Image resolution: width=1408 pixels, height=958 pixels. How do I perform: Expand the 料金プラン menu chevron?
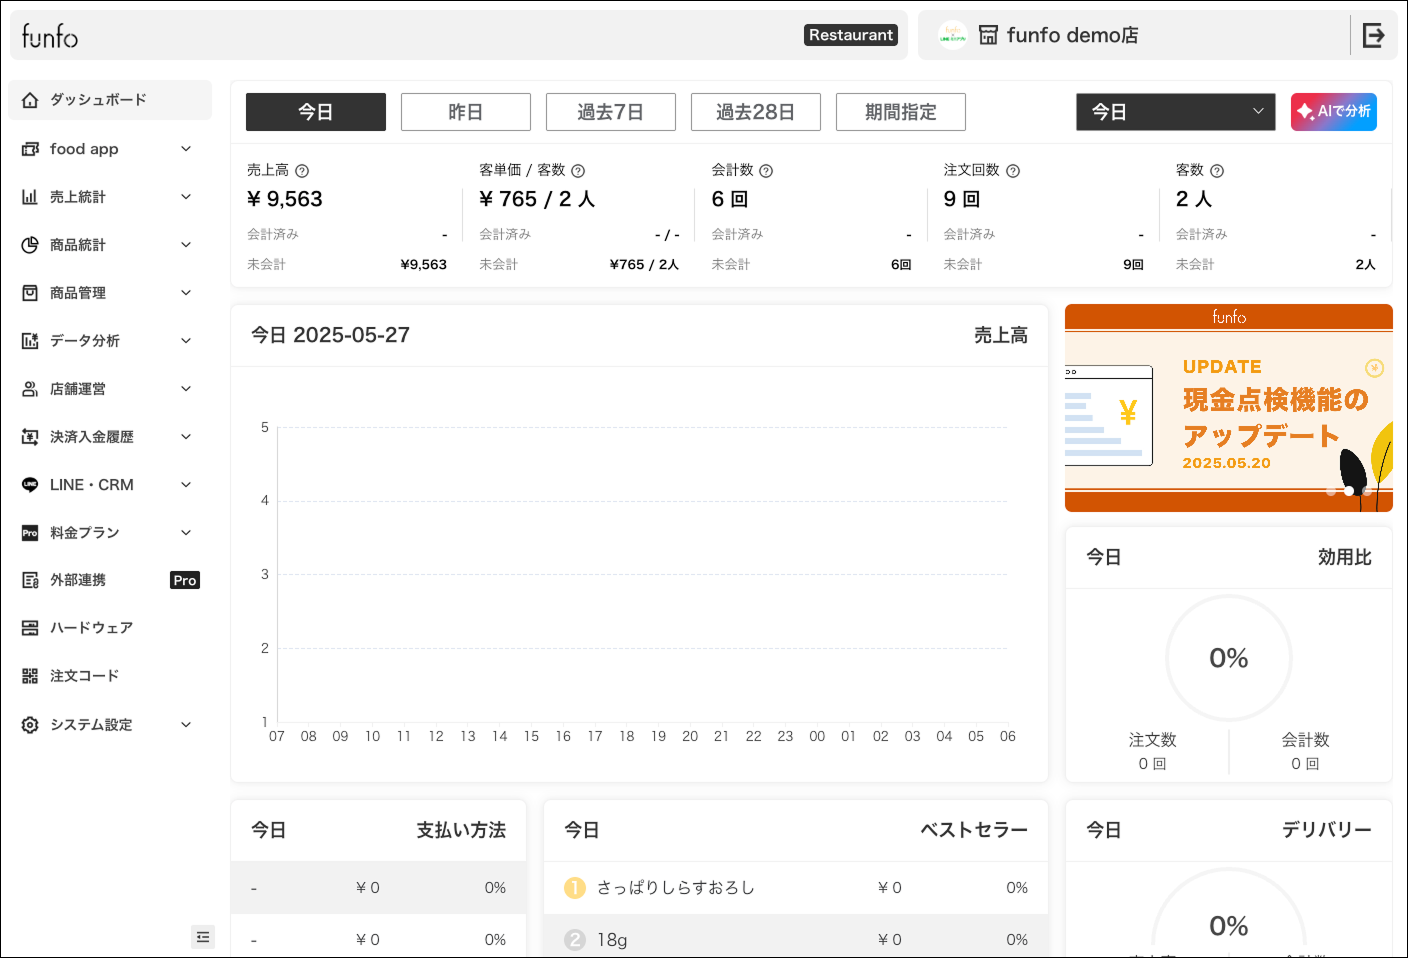pos(186,533)
